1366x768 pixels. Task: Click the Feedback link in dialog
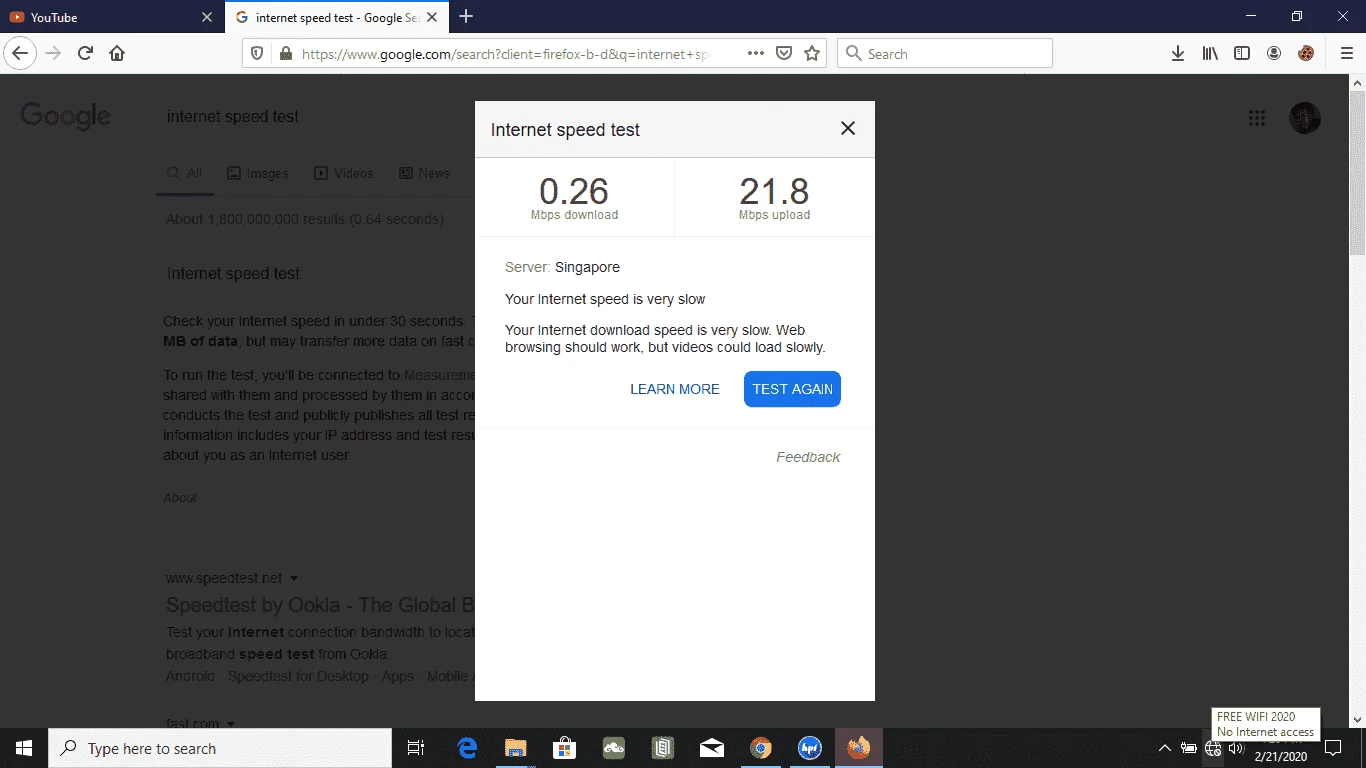pos(808,457)
